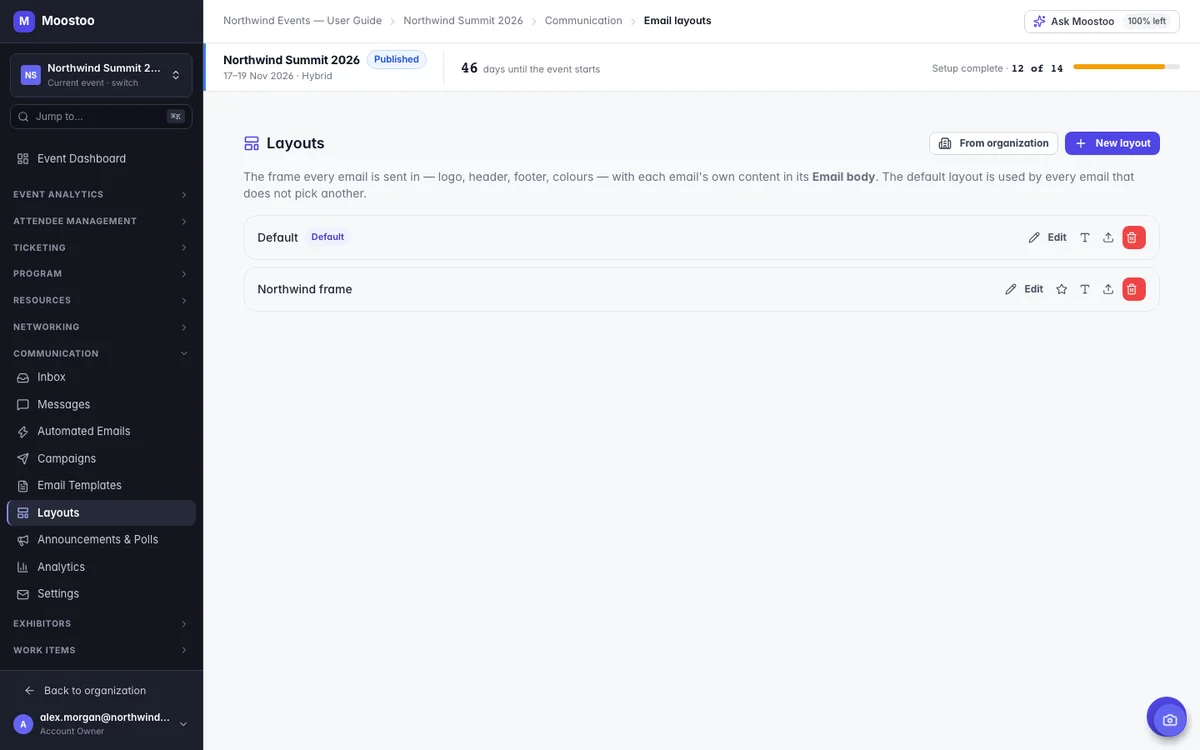Screen dimensions: 1200x750
Task: Click the 100% left usage badge
Action: [1146, 21]
